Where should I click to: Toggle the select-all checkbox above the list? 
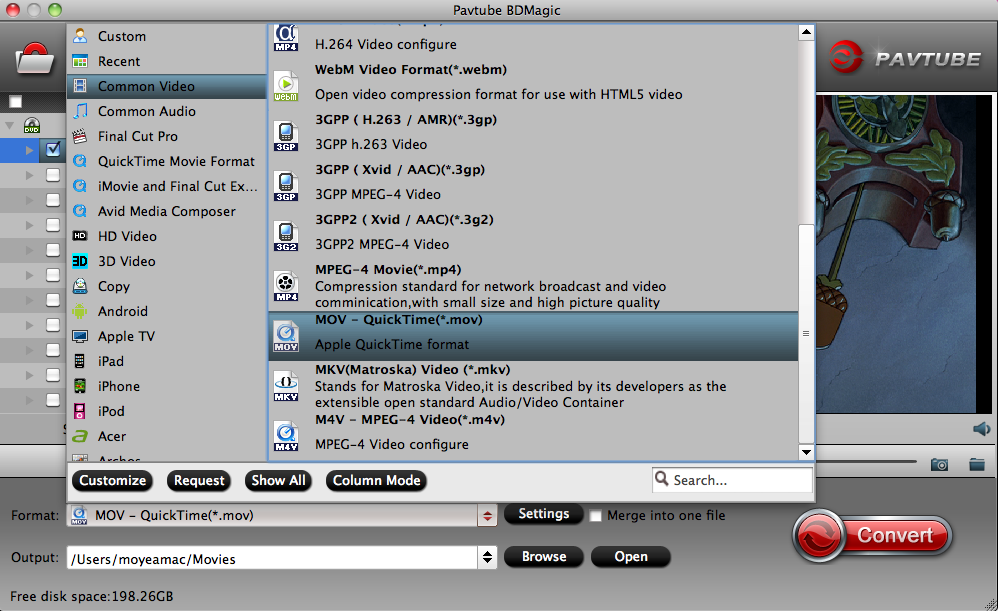[15, 102]
